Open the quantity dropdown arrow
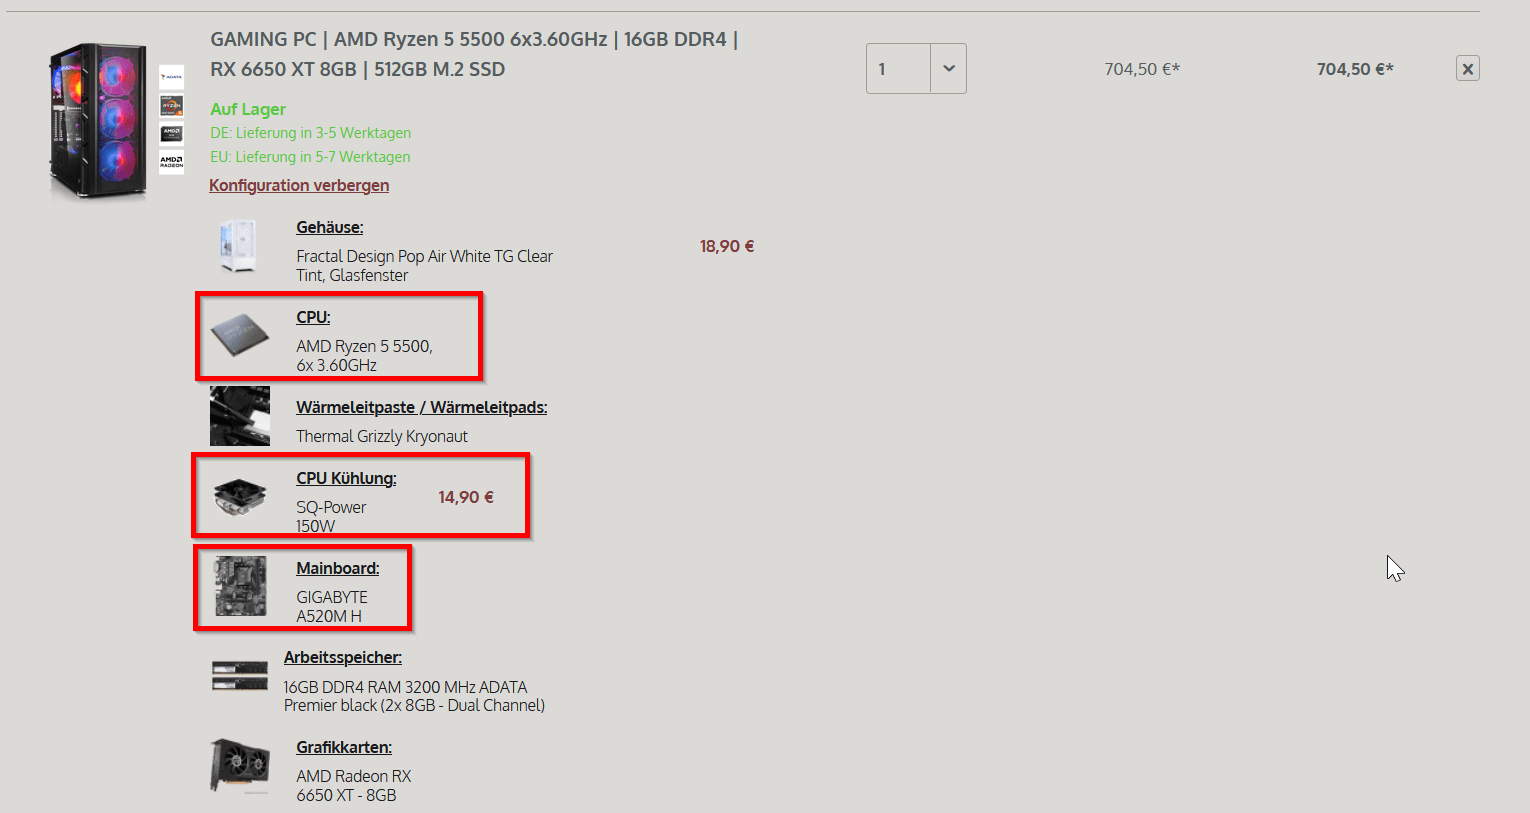1530x813 pixels. (x=948, y=69)
